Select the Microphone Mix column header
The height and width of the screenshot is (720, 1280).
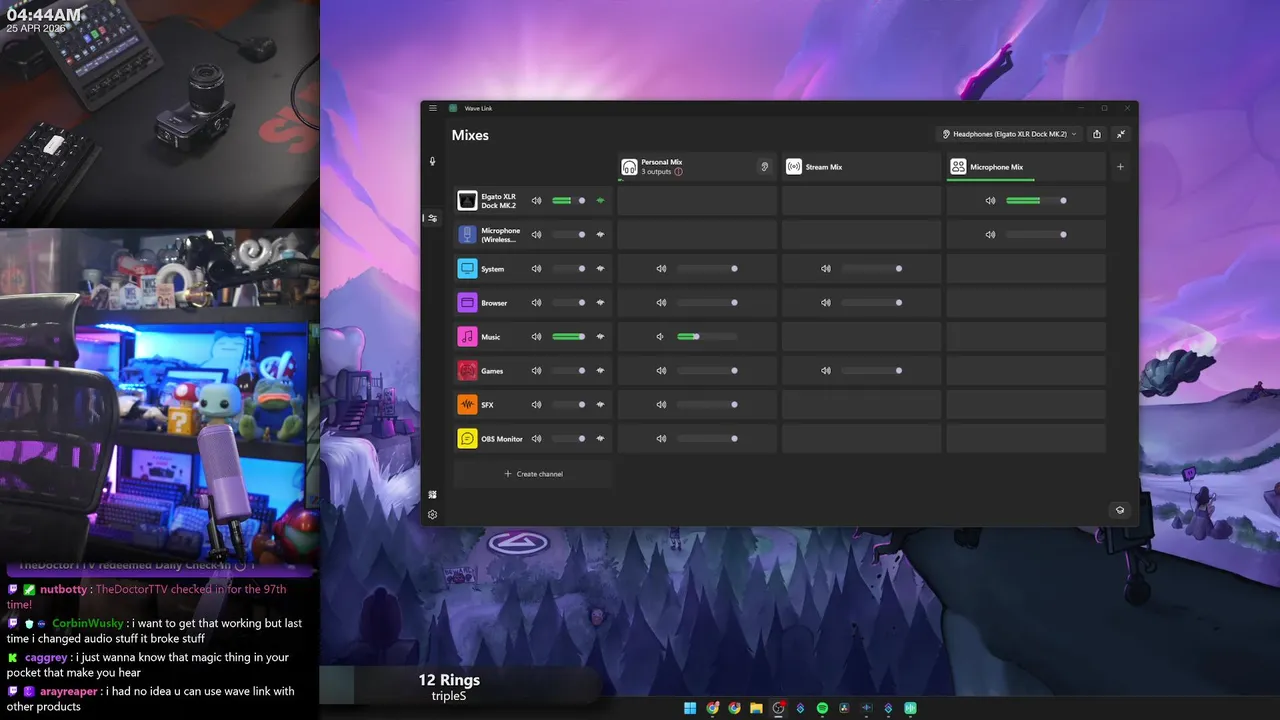point(1026,167)
